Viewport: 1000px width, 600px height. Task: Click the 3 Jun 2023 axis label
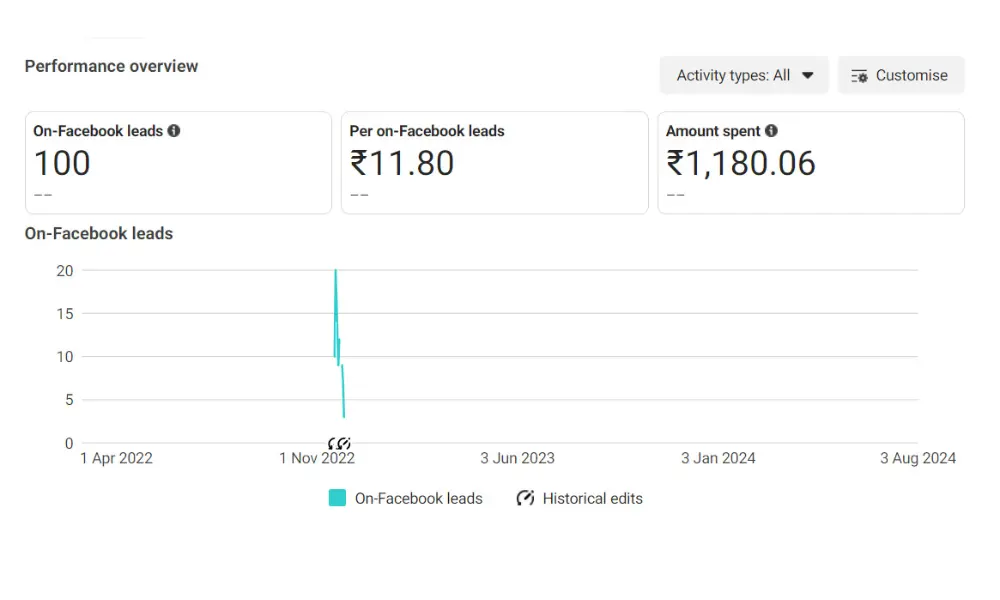(517, 458)
